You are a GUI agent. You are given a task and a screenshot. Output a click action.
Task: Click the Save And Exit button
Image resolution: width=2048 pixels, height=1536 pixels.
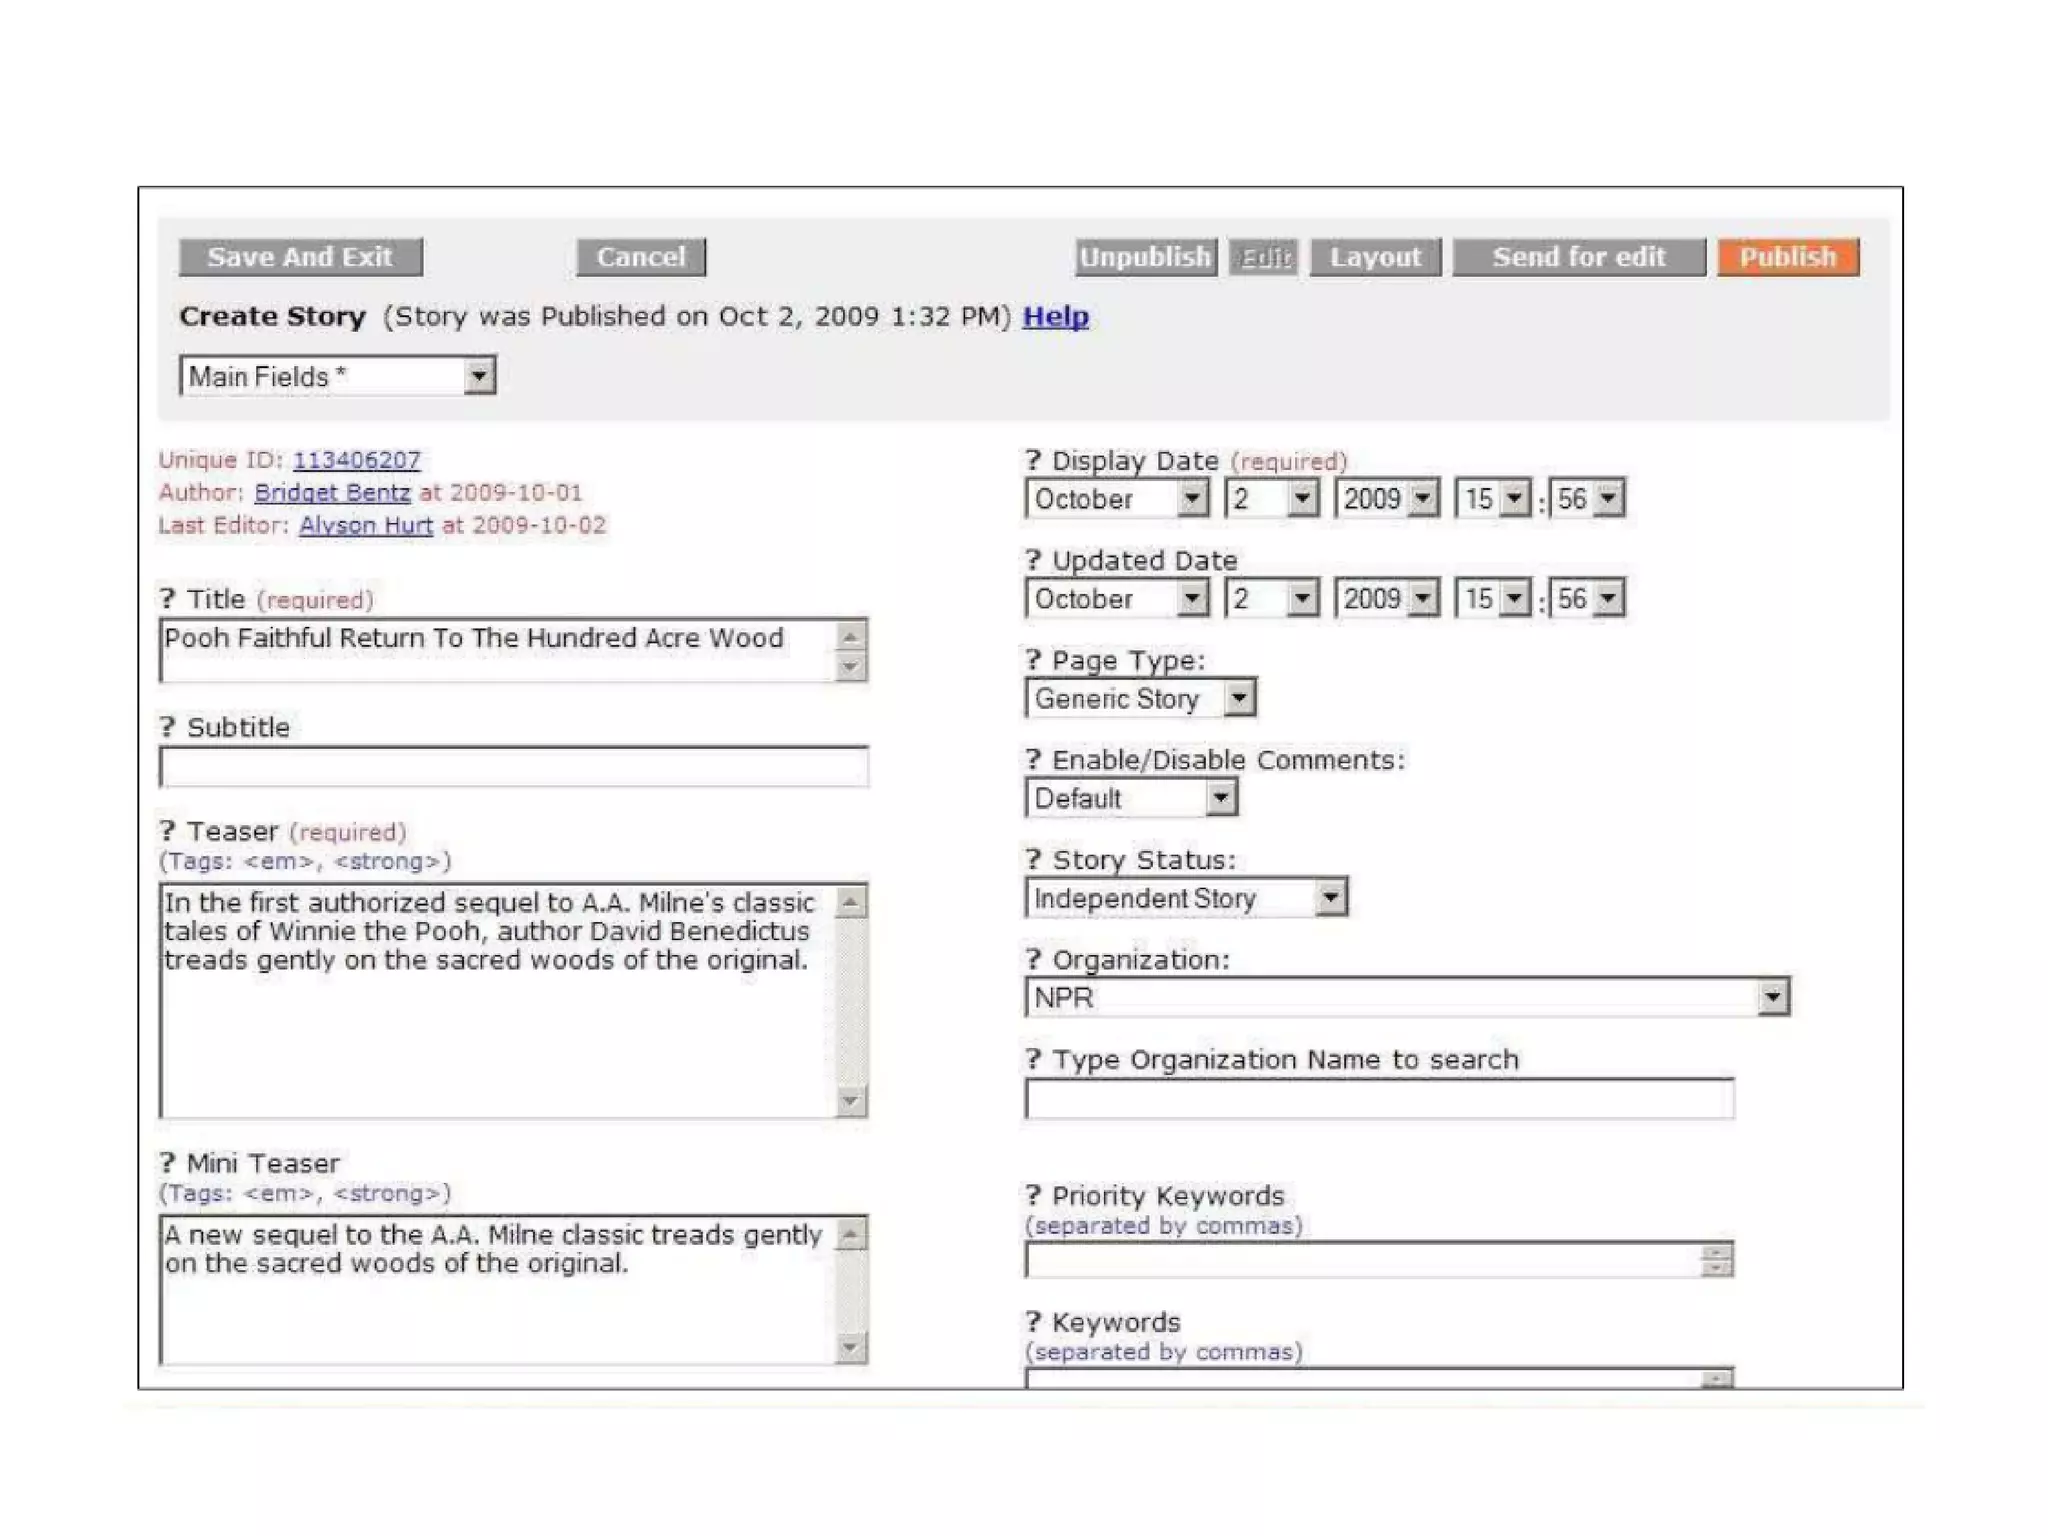(300, 257)
